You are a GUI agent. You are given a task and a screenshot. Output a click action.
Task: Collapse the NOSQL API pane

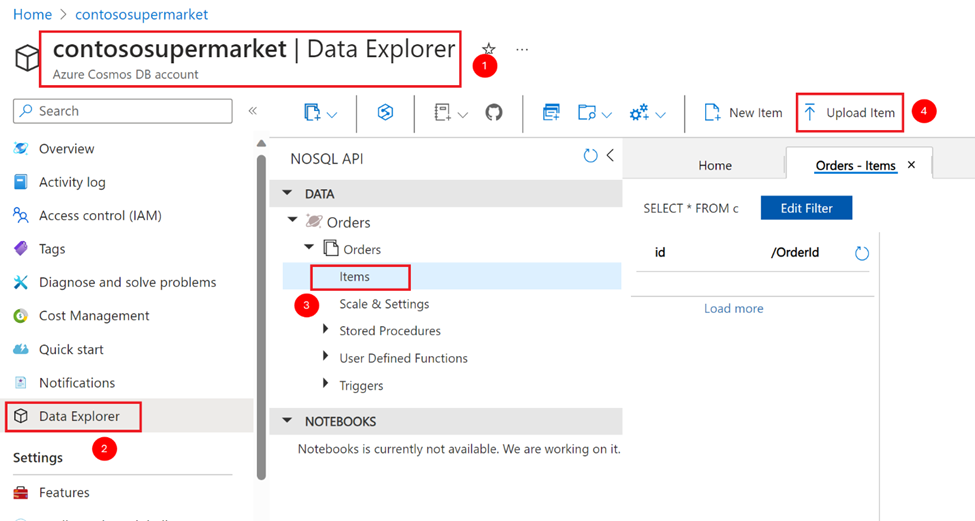tap(610, 155)
